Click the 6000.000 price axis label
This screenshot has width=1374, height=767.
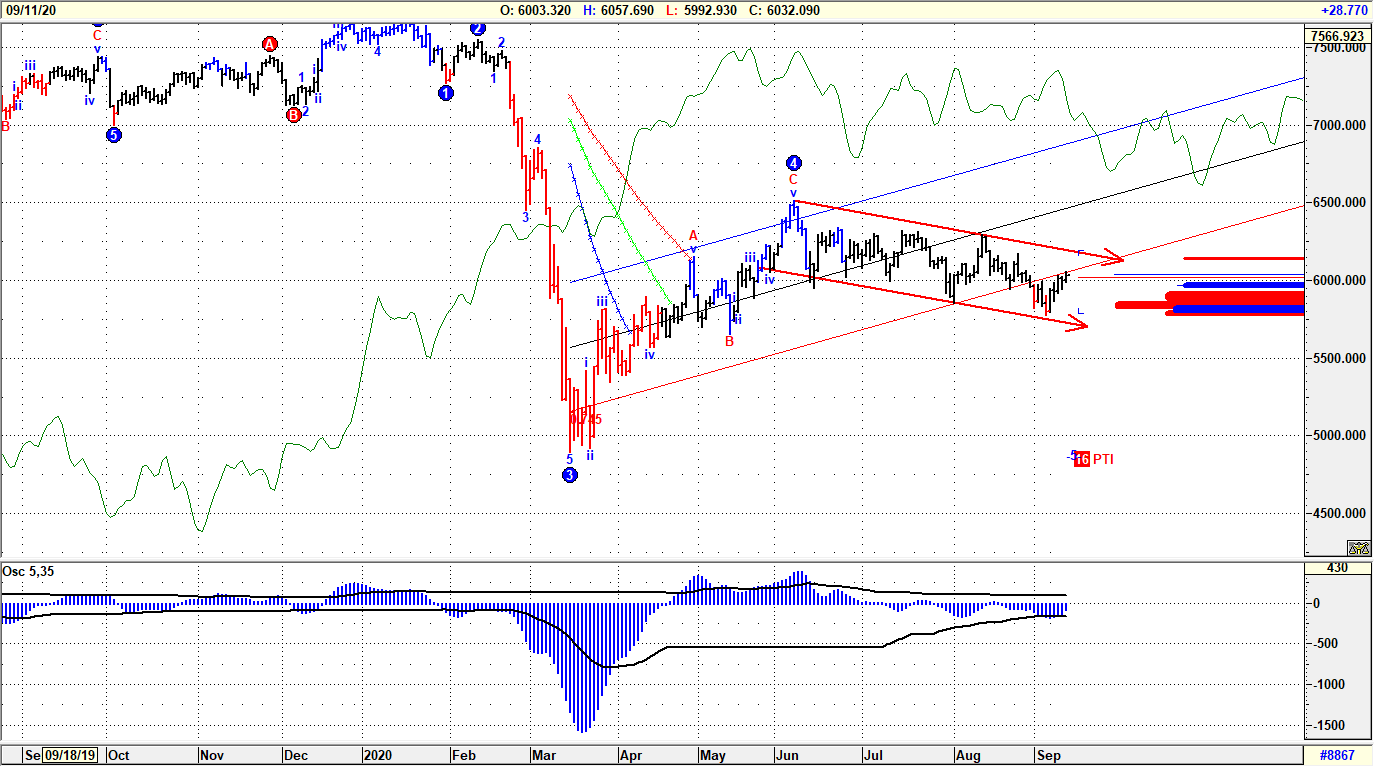tap(1339, 281)
